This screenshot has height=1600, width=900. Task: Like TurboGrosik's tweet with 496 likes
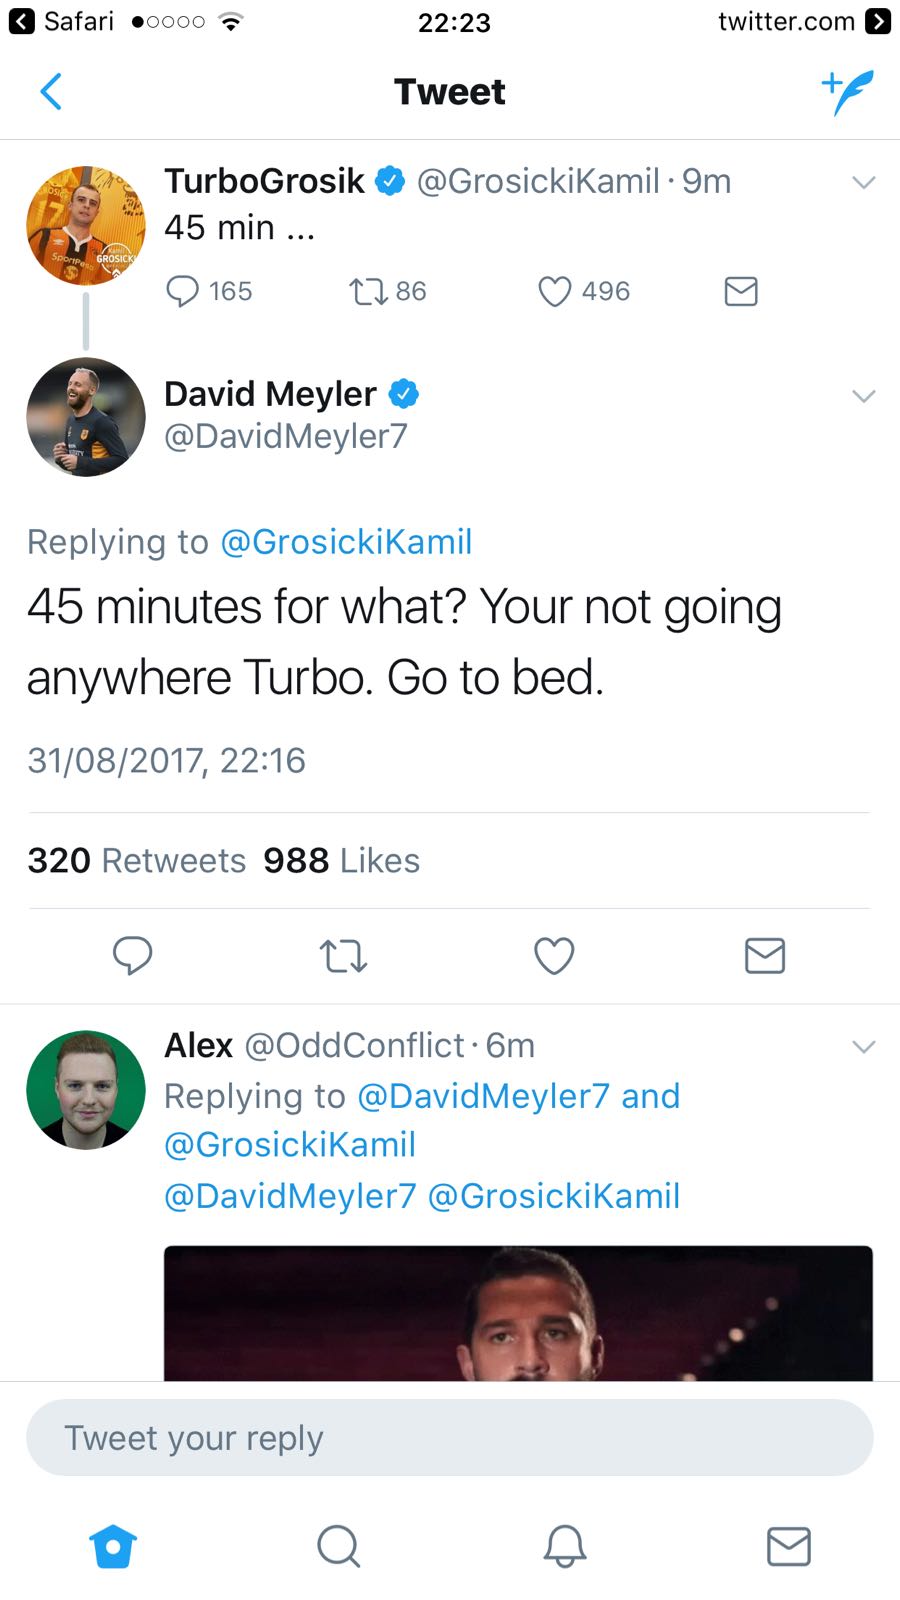pyautogui.click(x=554, y=291)
